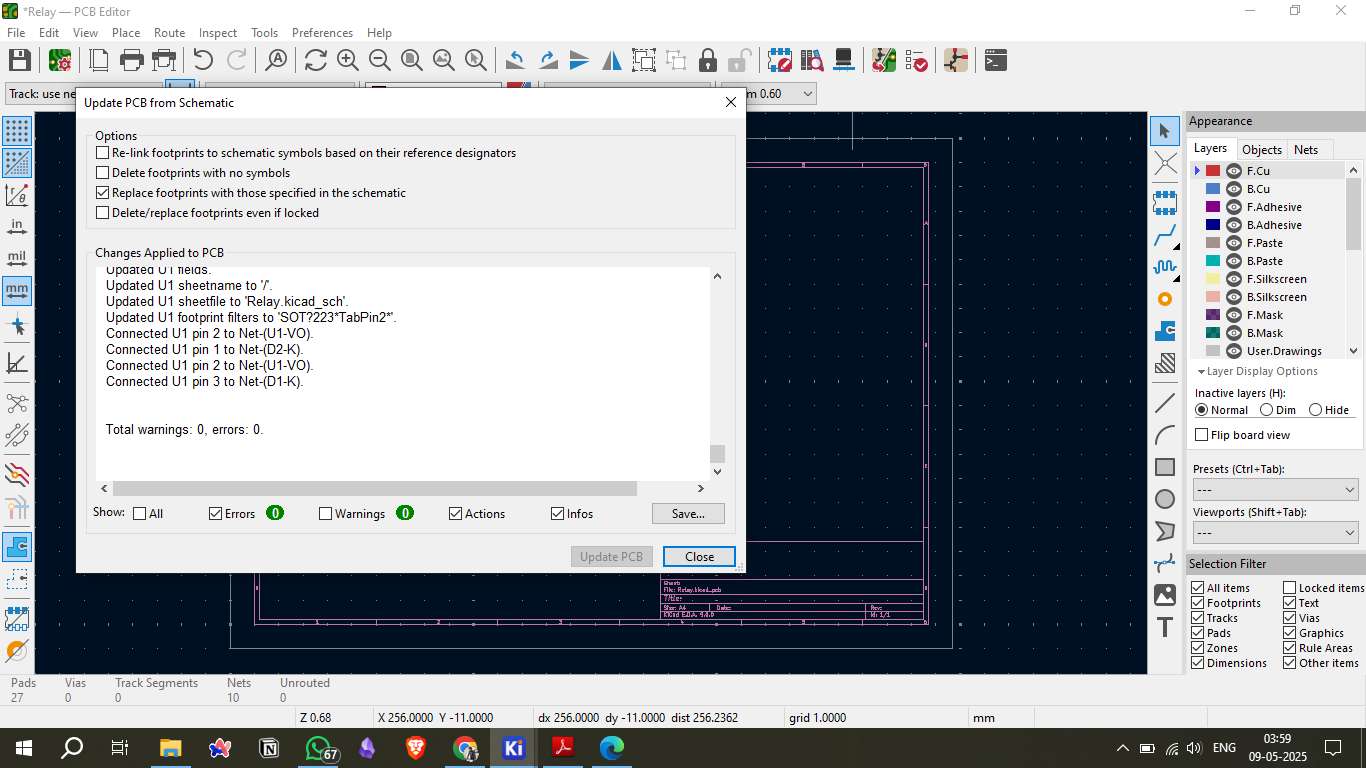Click the Close button in dialog
Image resolution: width=1366 pixels, height=768 pixels.
tap(699, 557)
